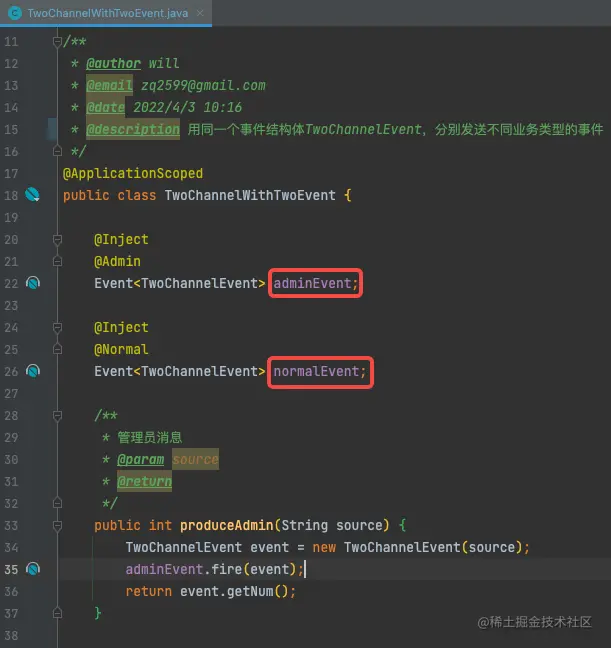Click the @email Javadoc tag
This screenshot has height=648, width=611.
click(x=109, y=85)
